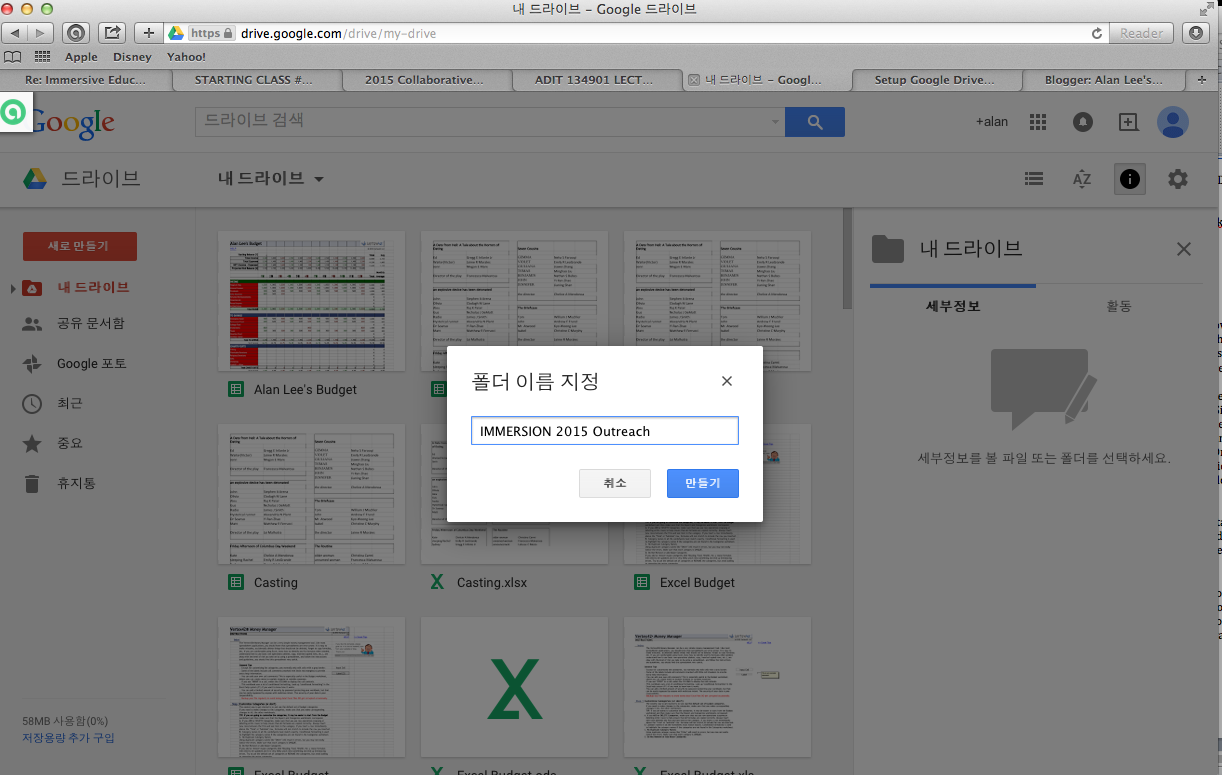Switch to Blogger: Alan Lee's browser tab

click(x=1104, y=80)
